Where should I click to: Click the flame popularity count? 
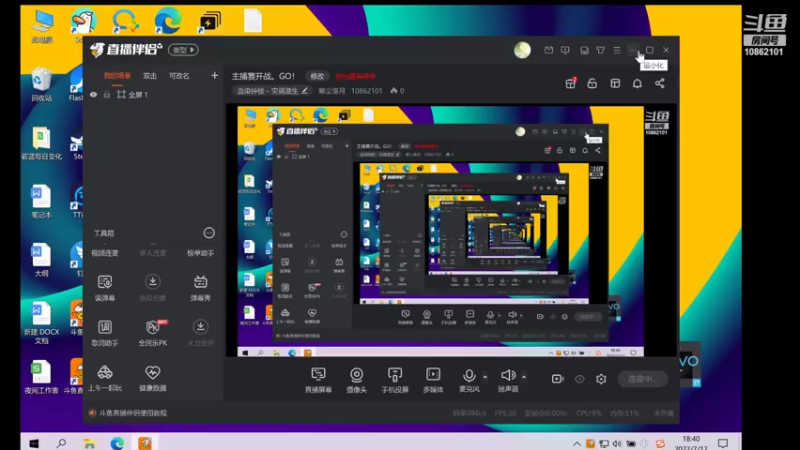pos(397,91)
